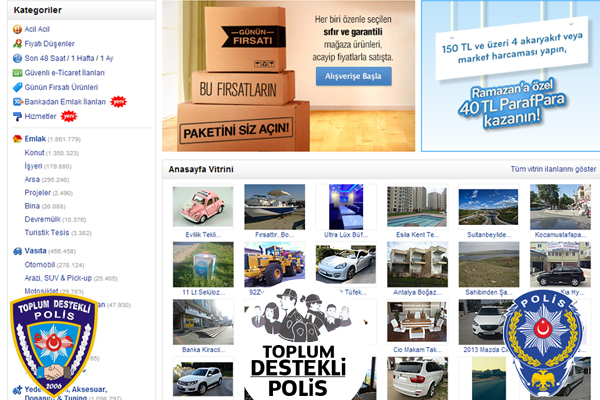
Task: Open the Vasıta category
Action: (x=36, y=250)
